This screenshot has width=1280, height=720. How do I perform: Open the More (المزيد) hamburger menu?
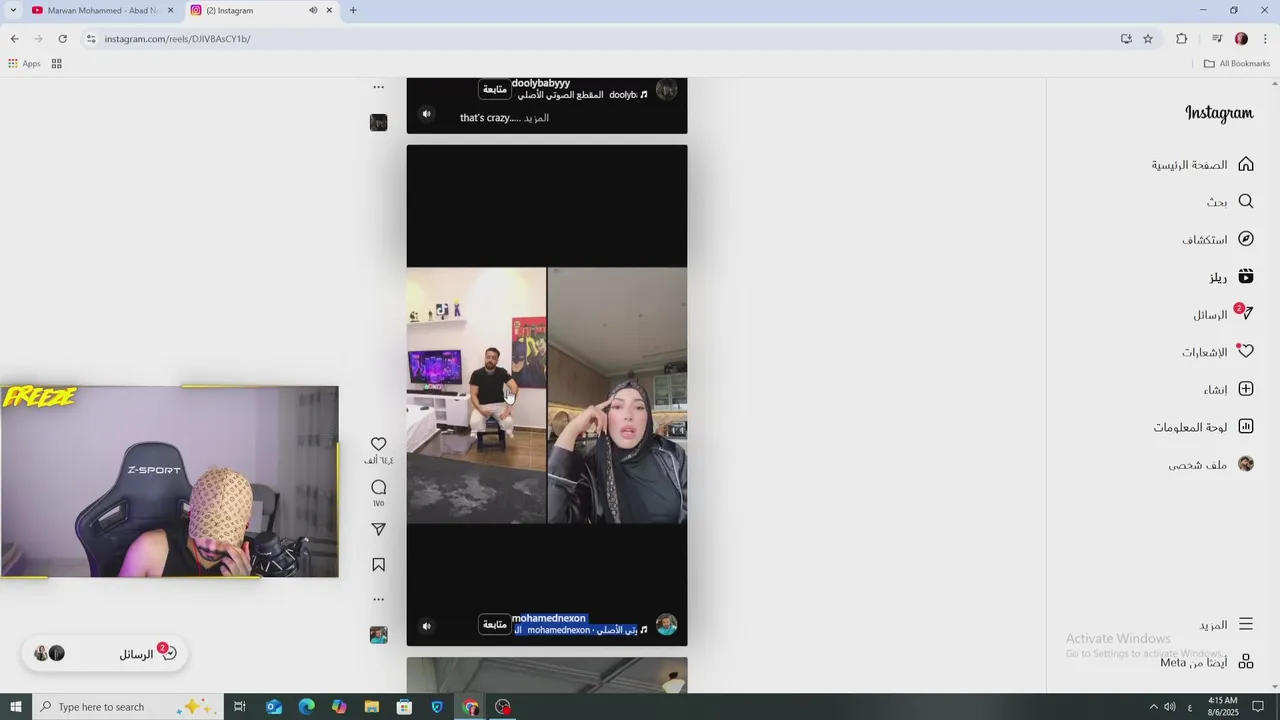(1246, 624)
